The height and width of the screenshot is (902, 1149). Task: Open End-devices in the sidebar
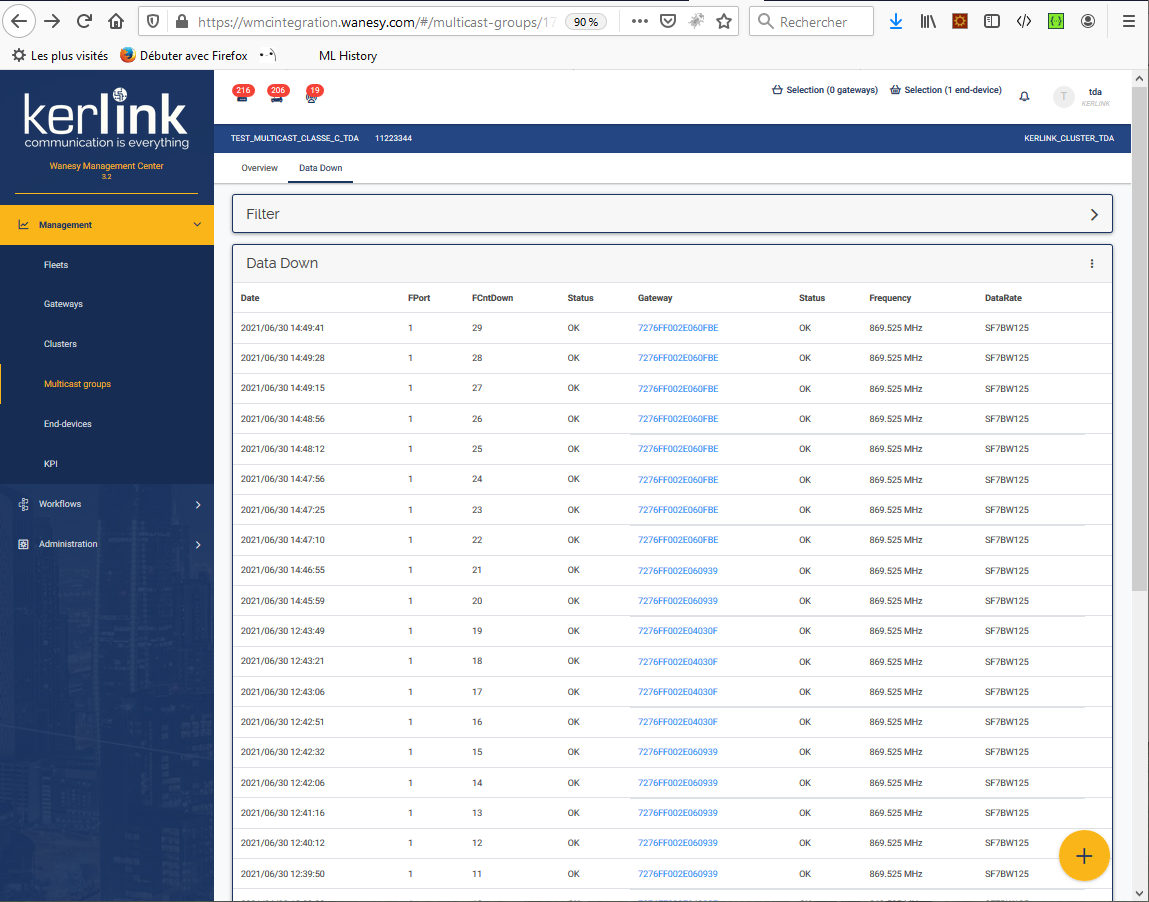[x=68, y=424]
